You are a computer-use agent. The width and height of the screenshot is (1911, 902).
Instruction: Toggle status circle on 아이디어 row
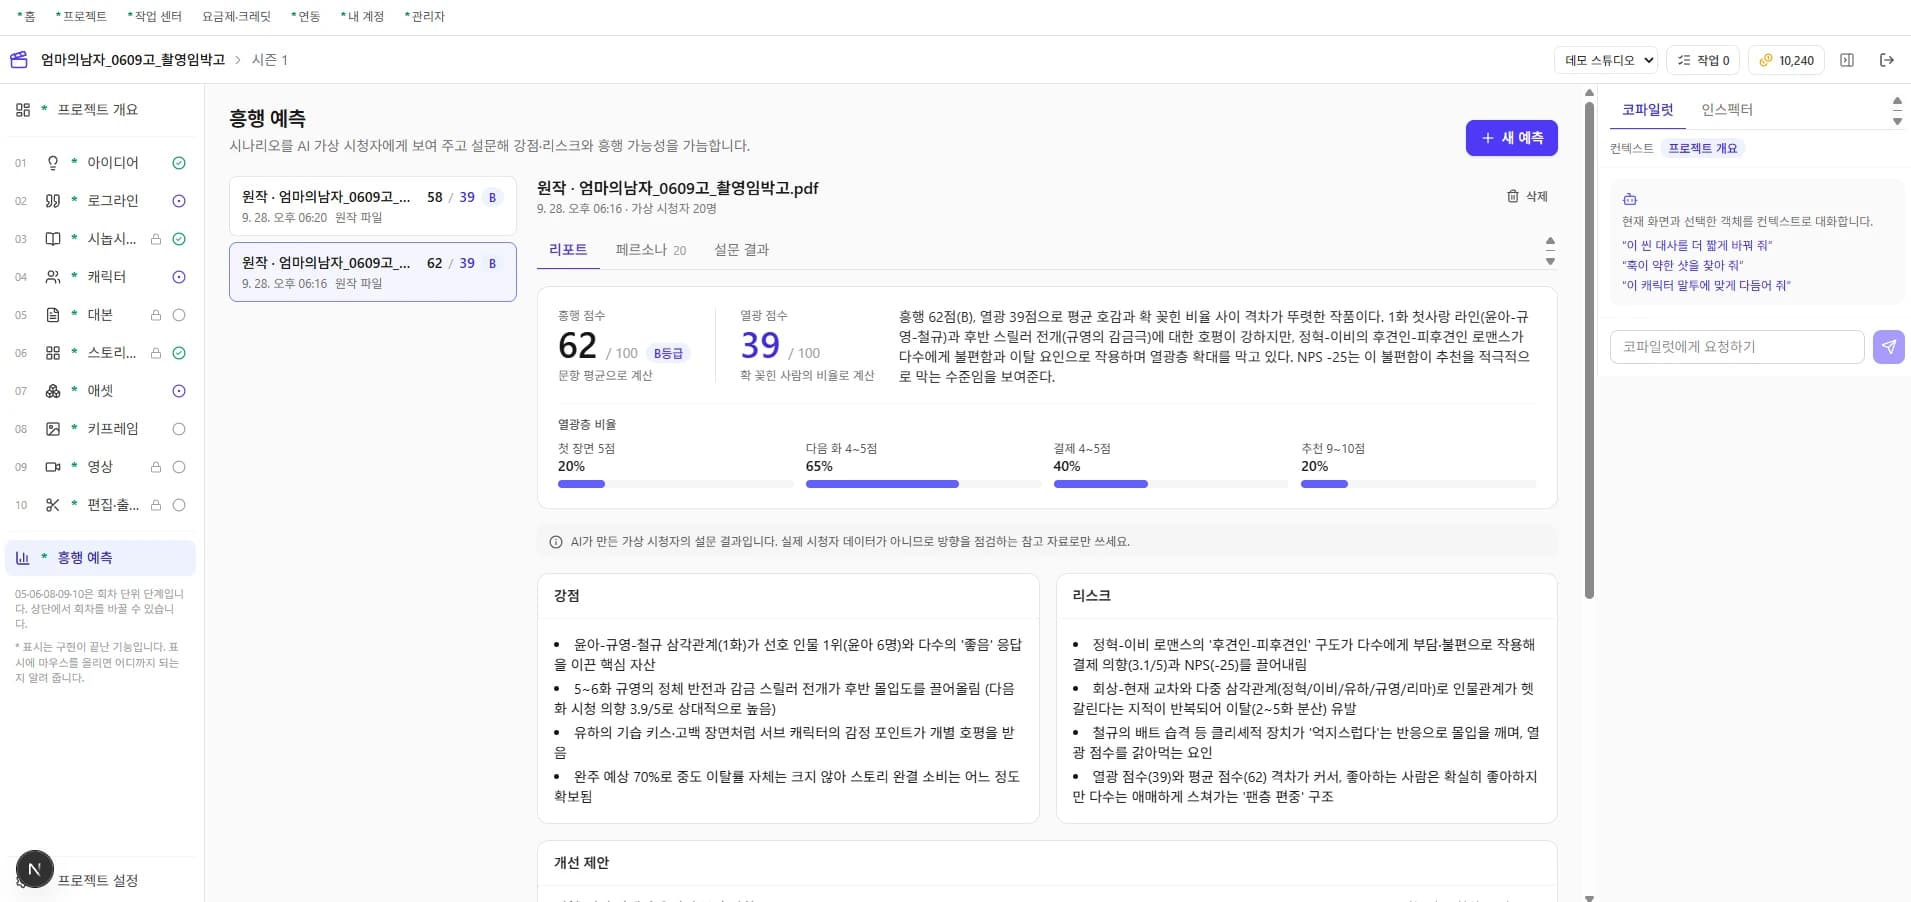tap(179, 163)
